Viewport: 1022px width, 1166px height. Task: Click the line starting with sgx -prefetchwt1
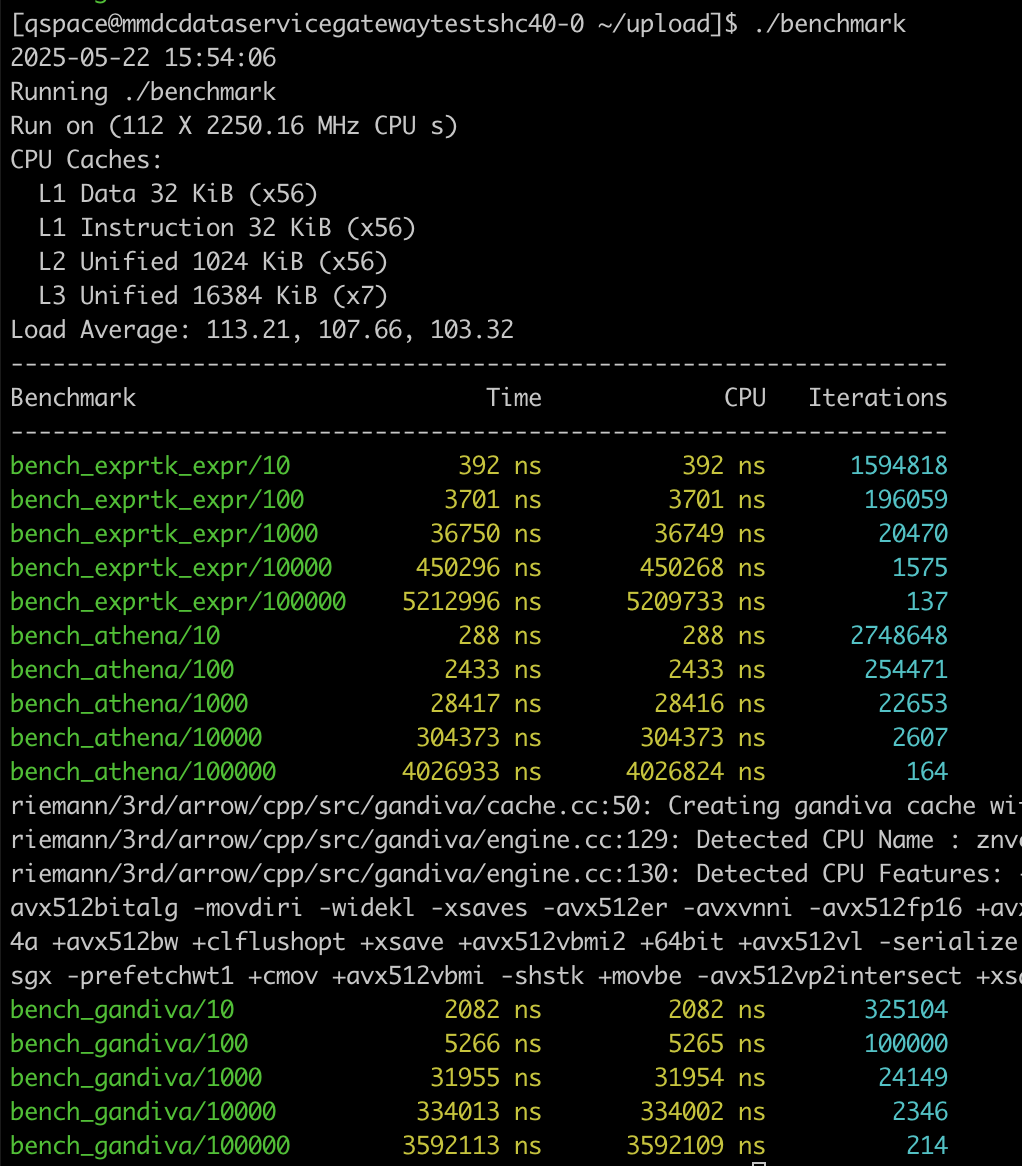tap(516, 976)
